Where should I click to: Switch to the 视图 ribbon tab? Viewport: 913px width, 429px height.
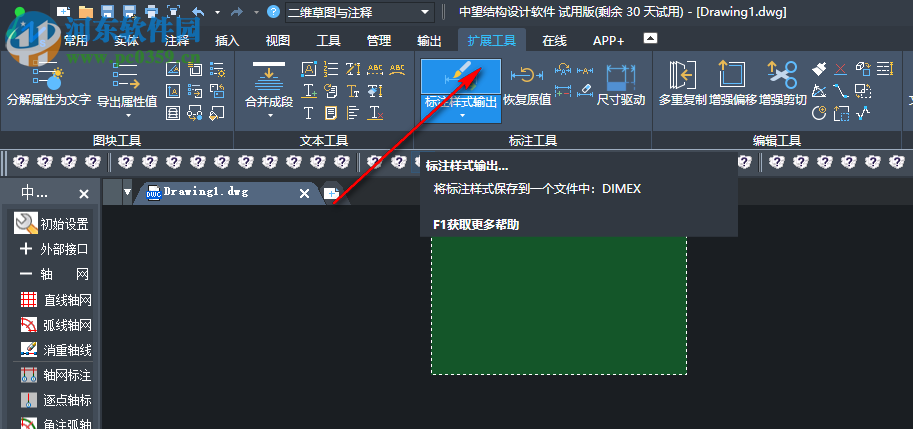click(x=278, y=40)
